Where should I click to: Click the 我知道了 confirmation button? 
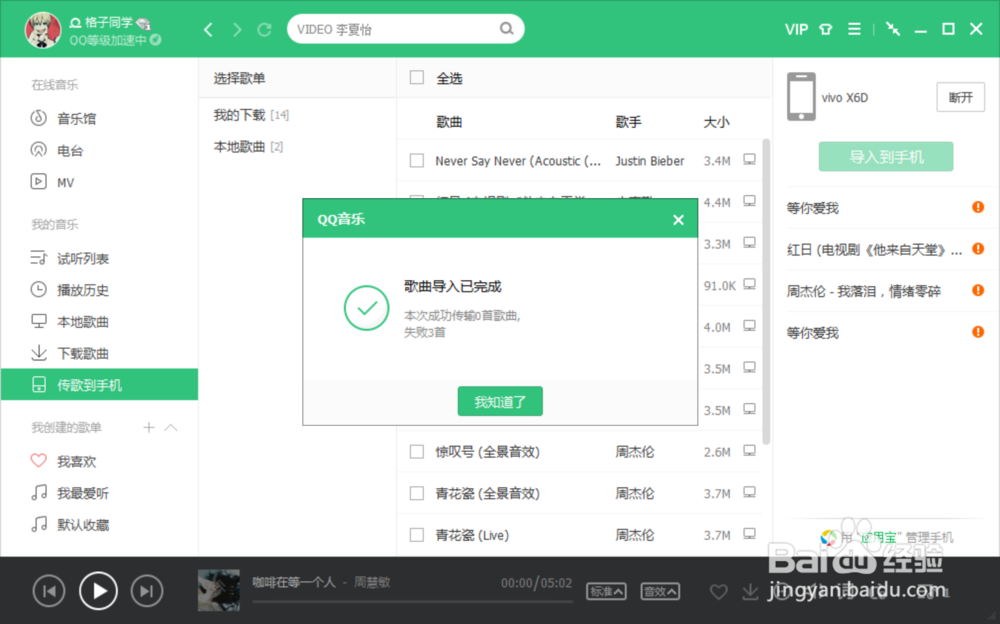tap(499, 400)
